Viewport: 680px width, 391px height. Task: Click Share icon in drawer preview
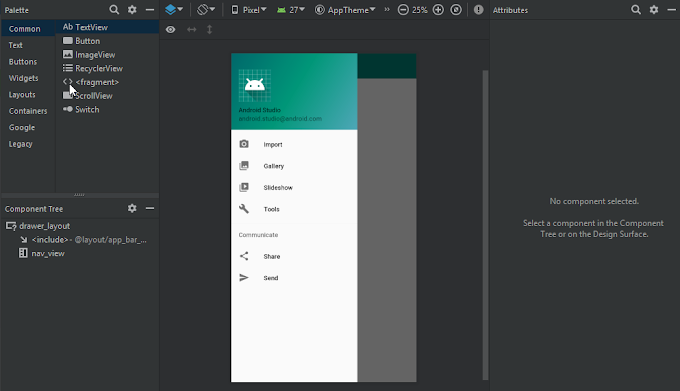pos(244,256)
